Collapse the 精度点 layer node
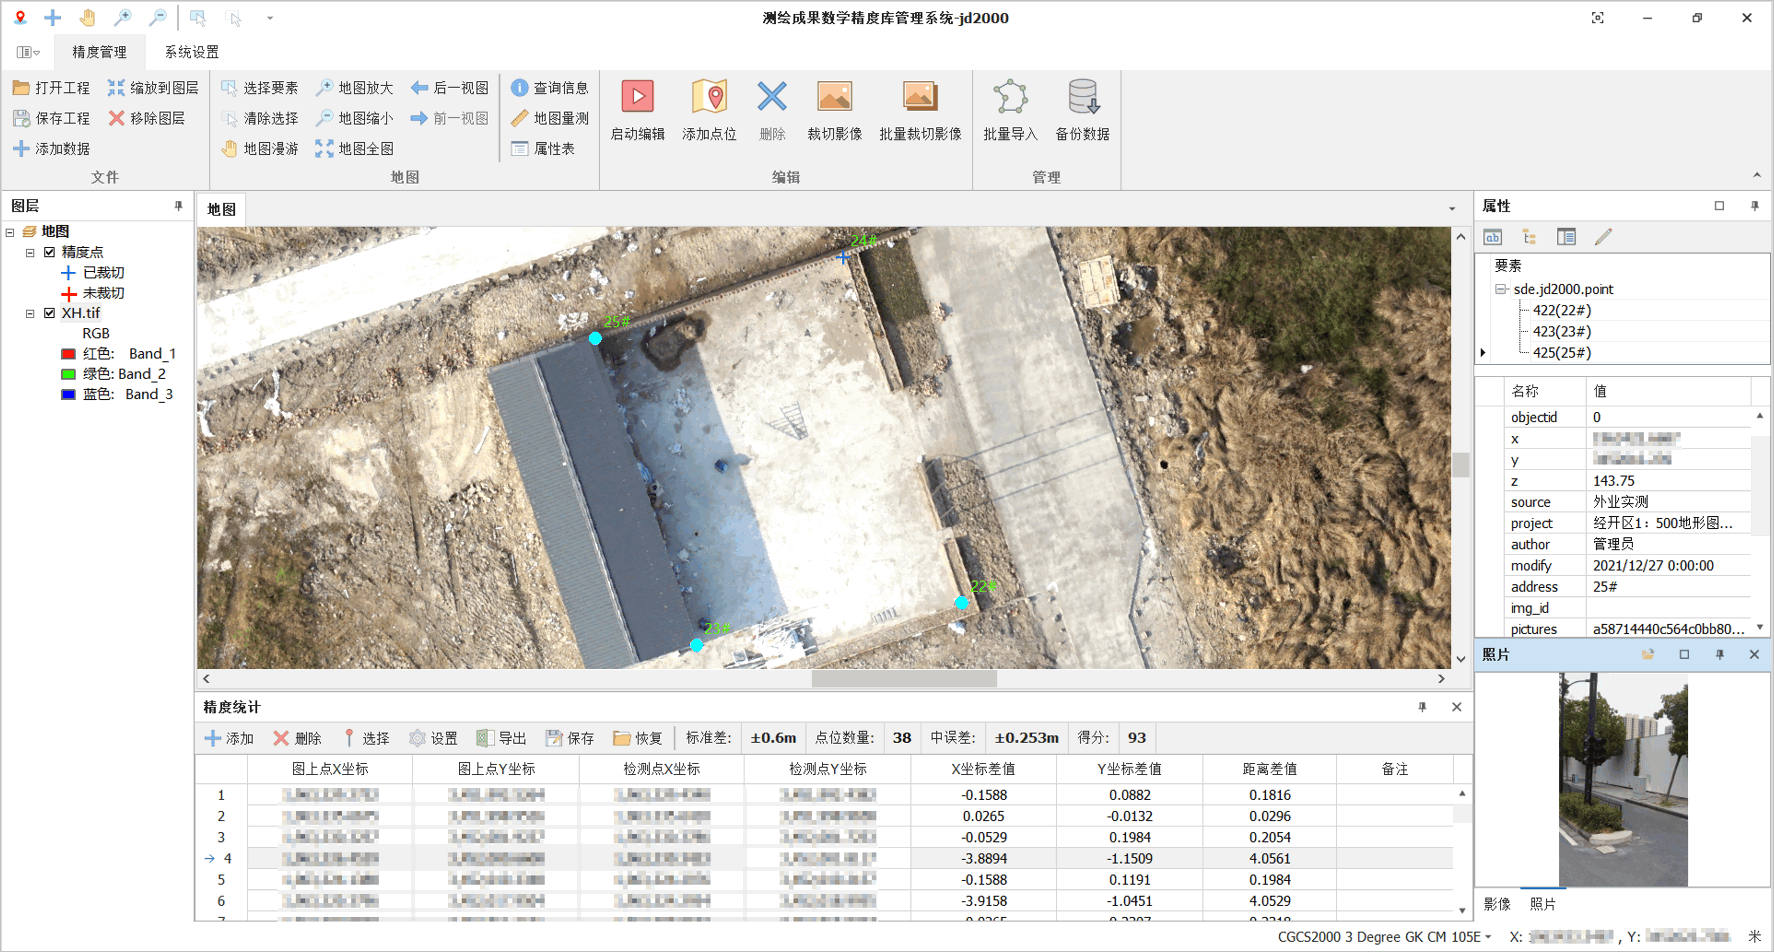1774x952 pixels. point(30,252)
